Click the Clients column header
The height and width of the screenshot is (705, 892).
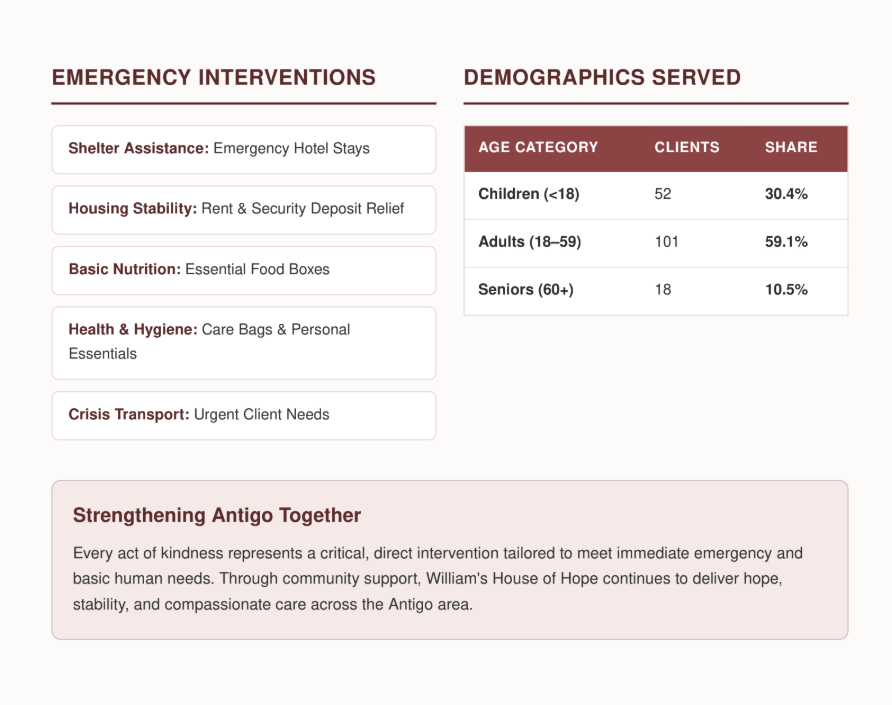(x=687, y=147)
